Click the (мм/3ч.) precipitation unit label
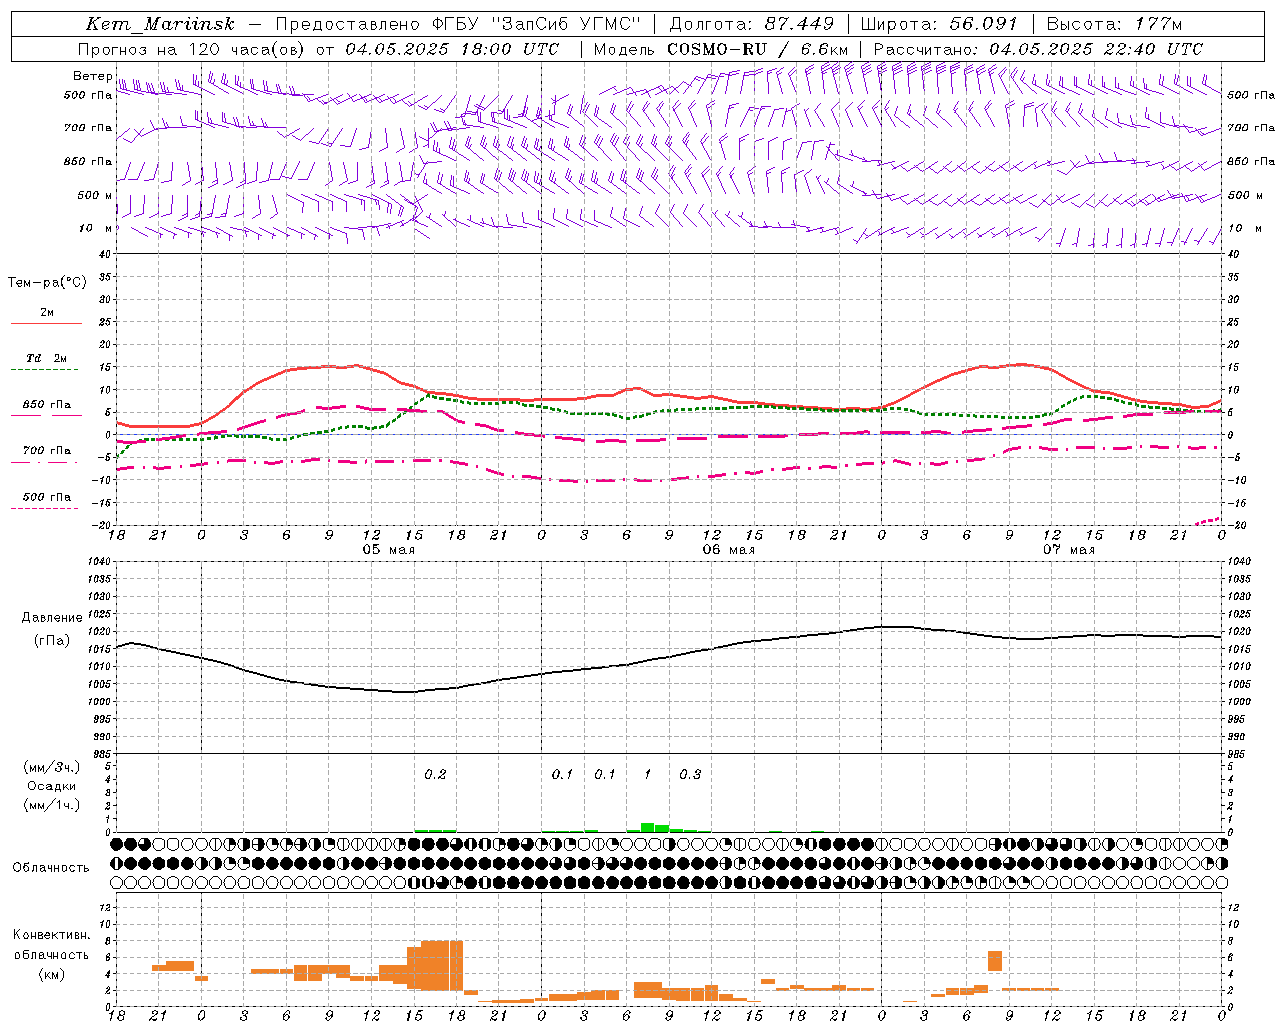 click(x=52, y=767)
